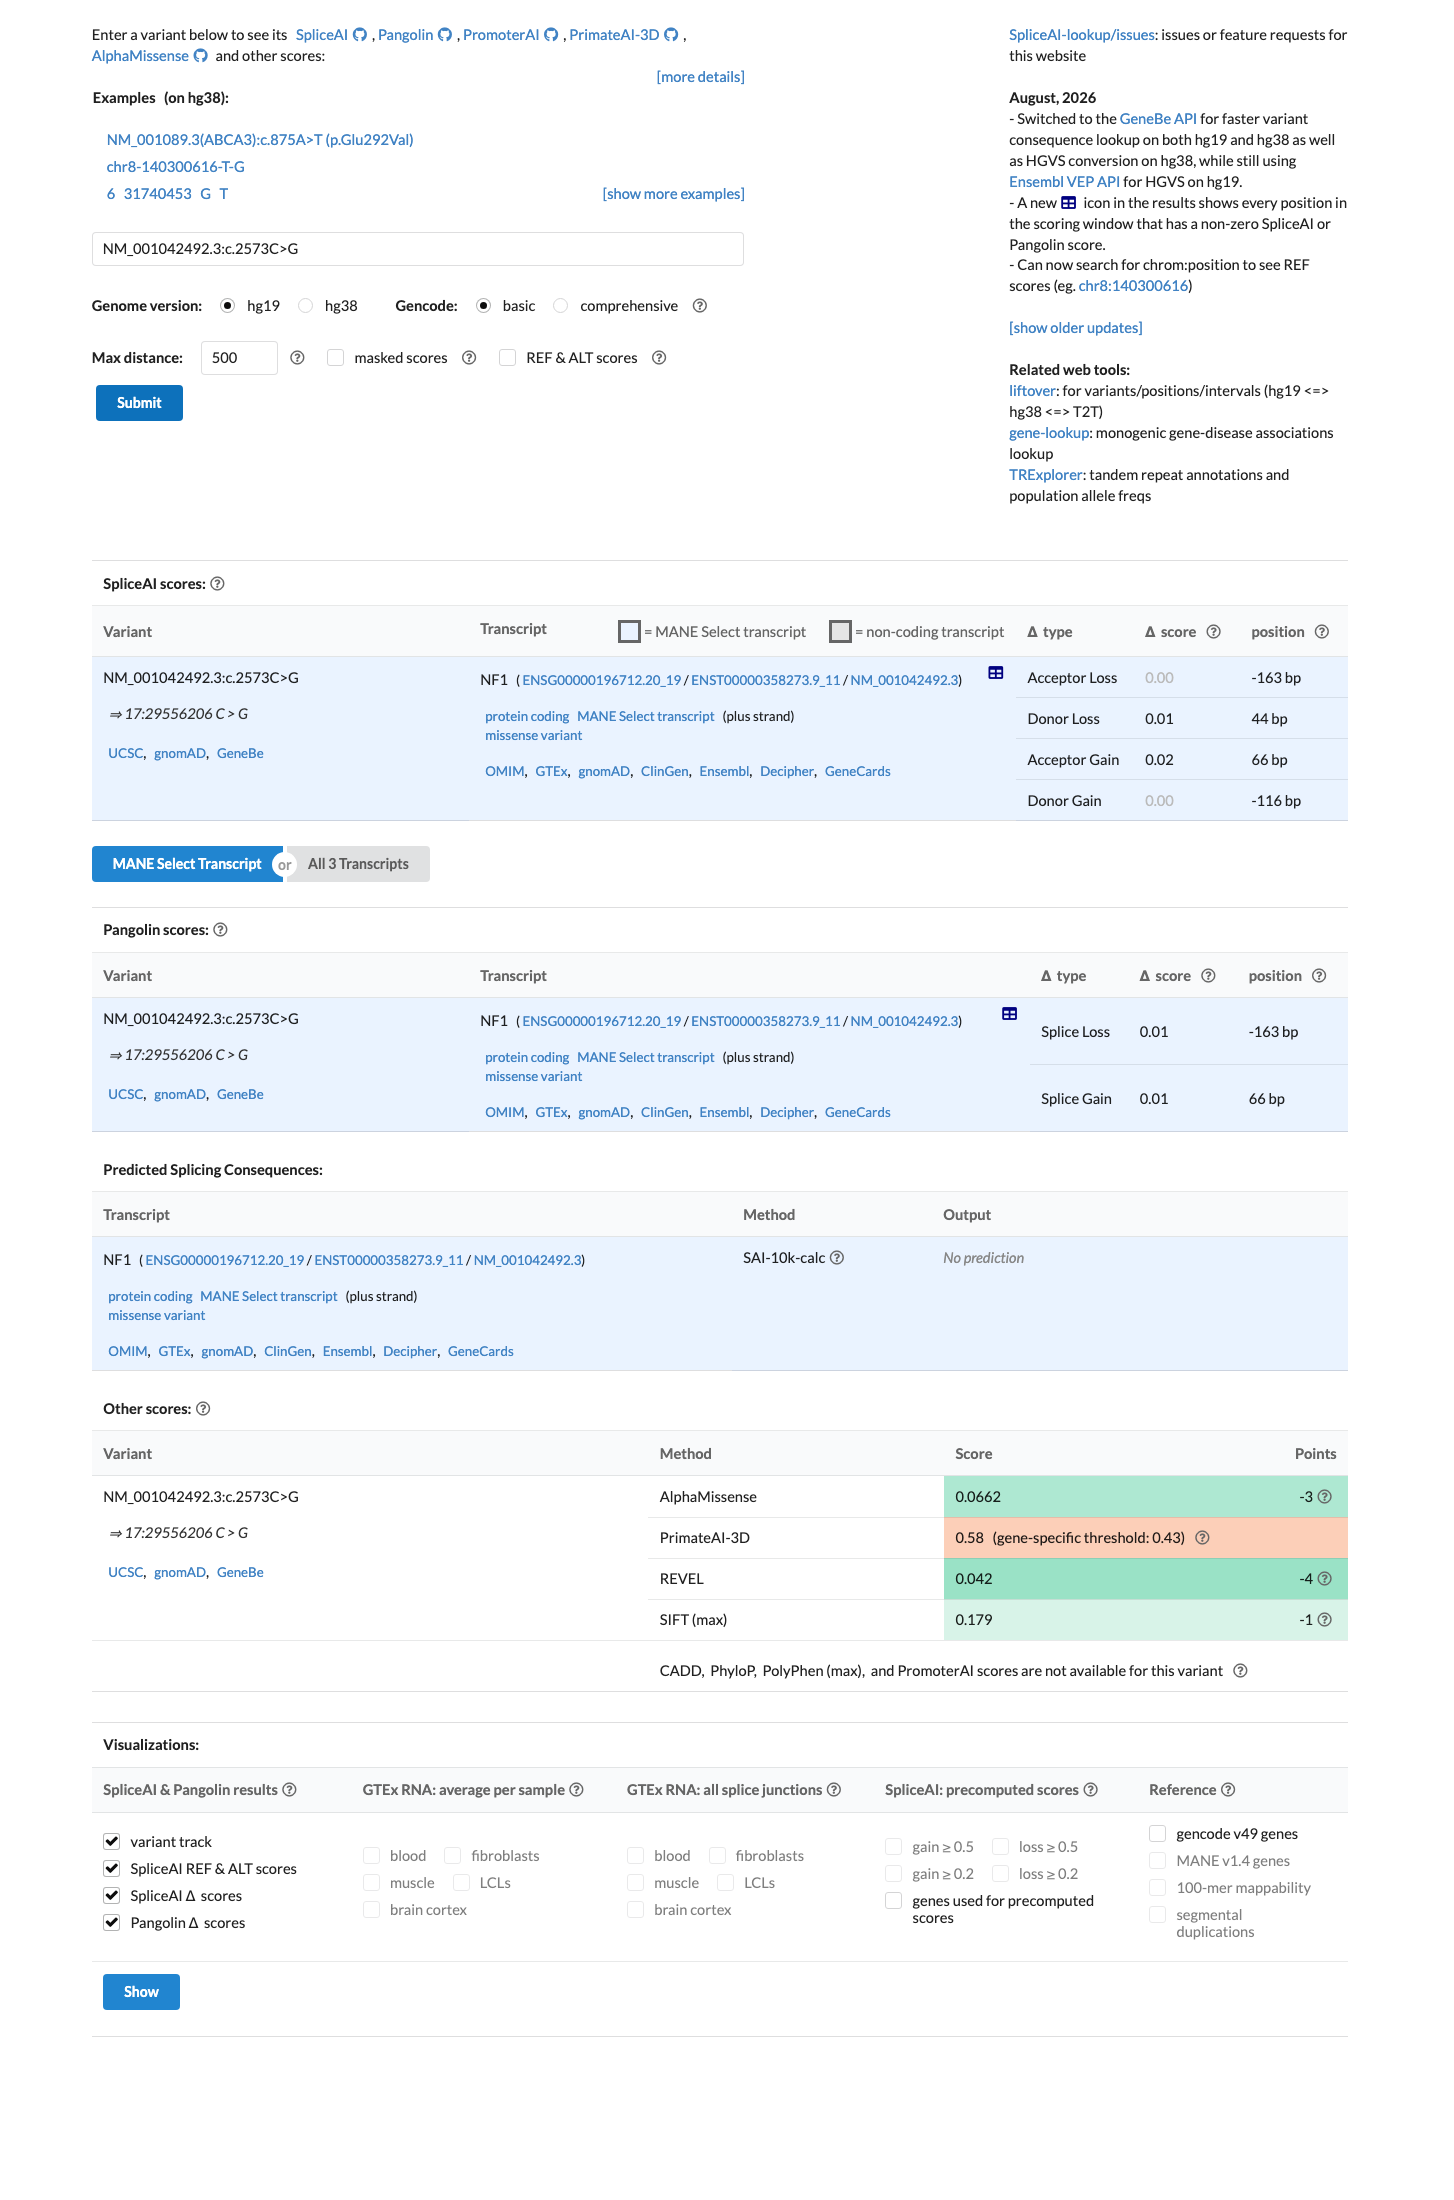Click the help icon in the AlphaMissense points cell
The width and height of the screenshot is (1454, 2200).
(x=1325, y=1497)
